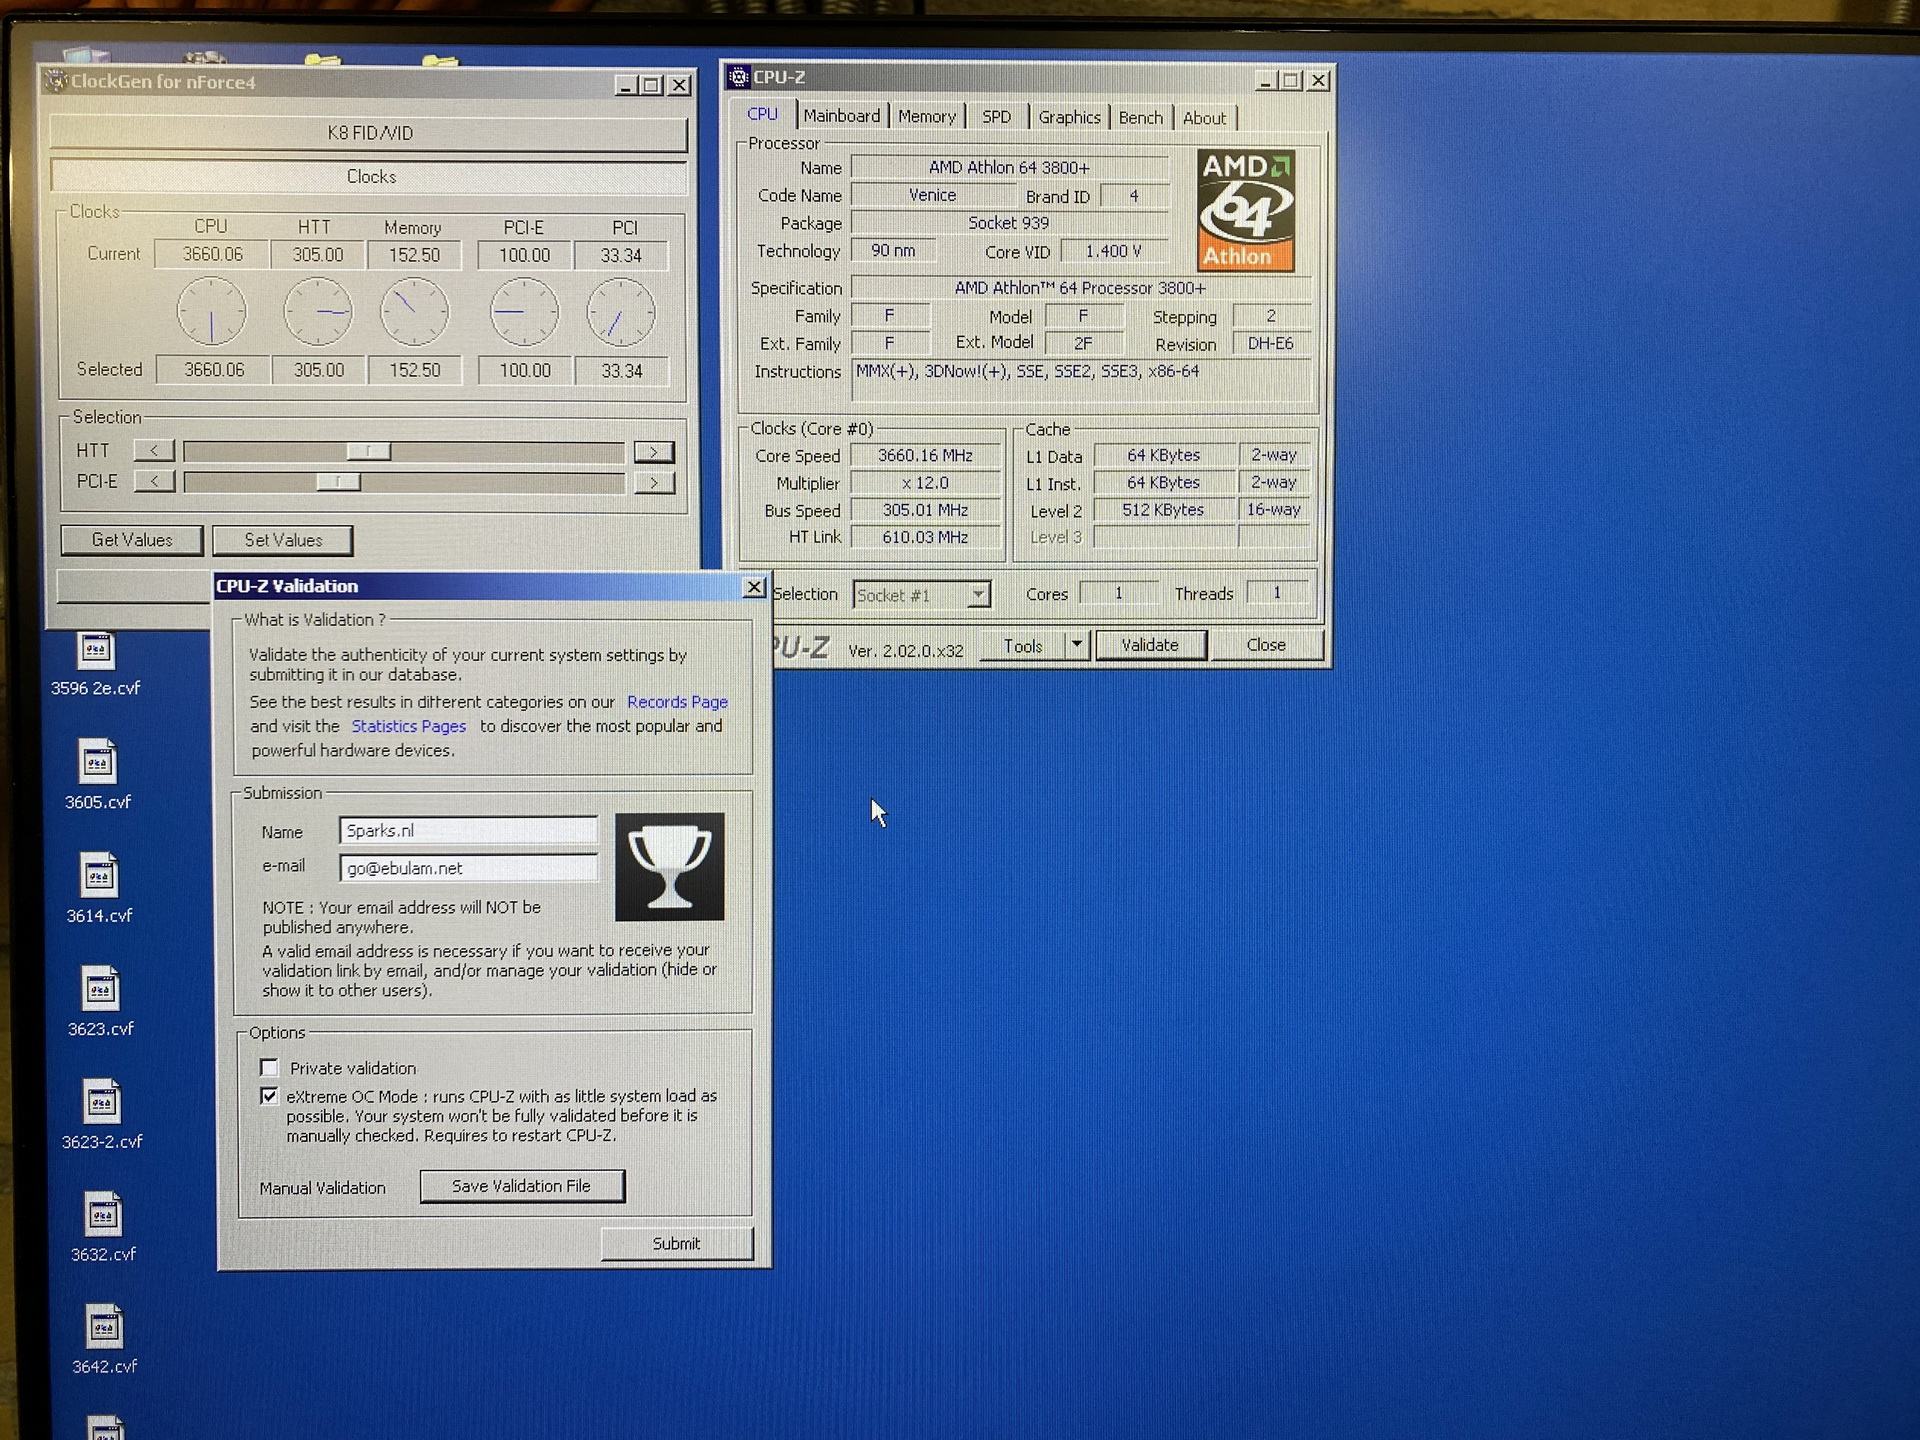Click the Current PCI value 33.34
This screenshot has width=1920, height=1440.
[x=621, y=255]
